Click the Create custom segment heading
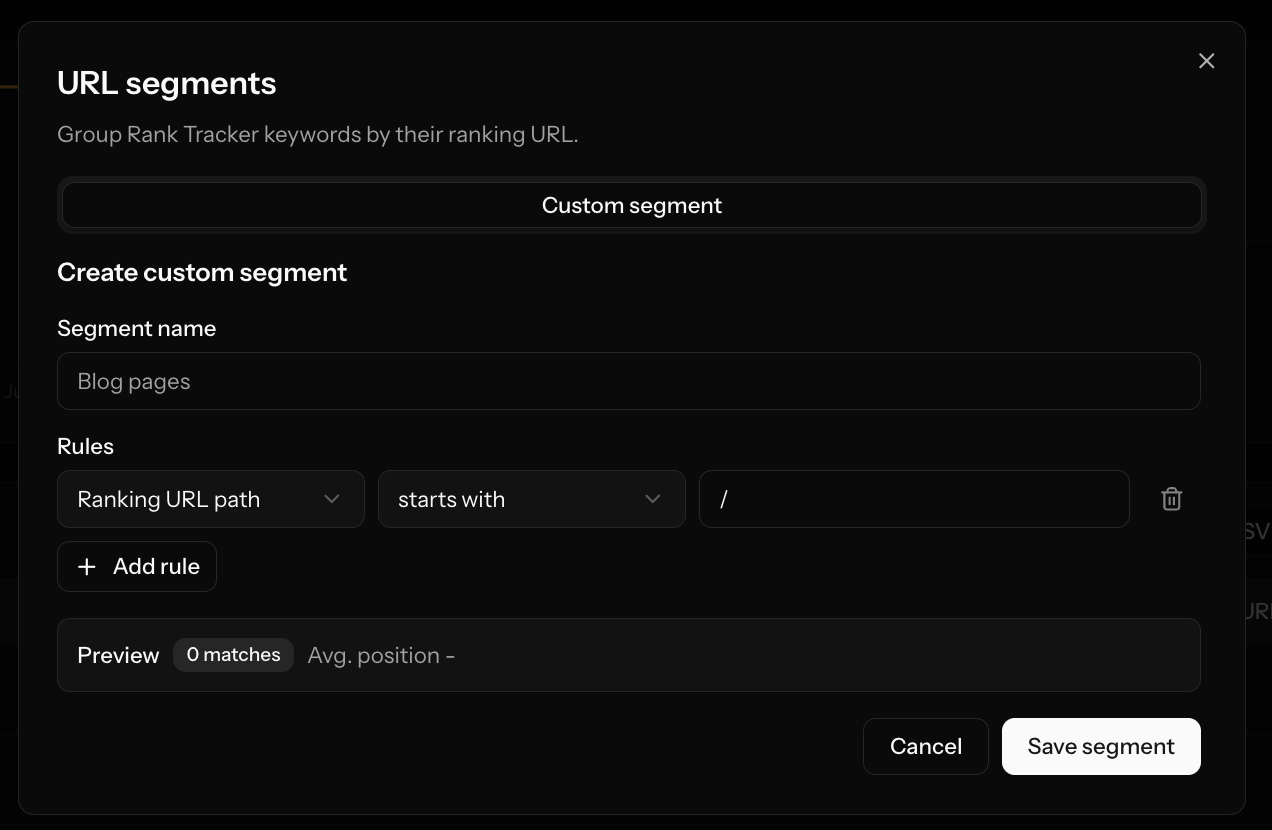 pos(202,273)
